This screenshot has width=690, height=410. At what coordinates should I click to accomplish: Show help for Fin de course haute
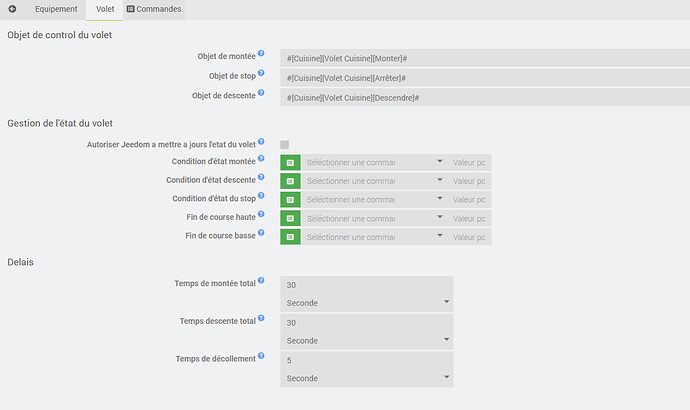click(261, 214)
